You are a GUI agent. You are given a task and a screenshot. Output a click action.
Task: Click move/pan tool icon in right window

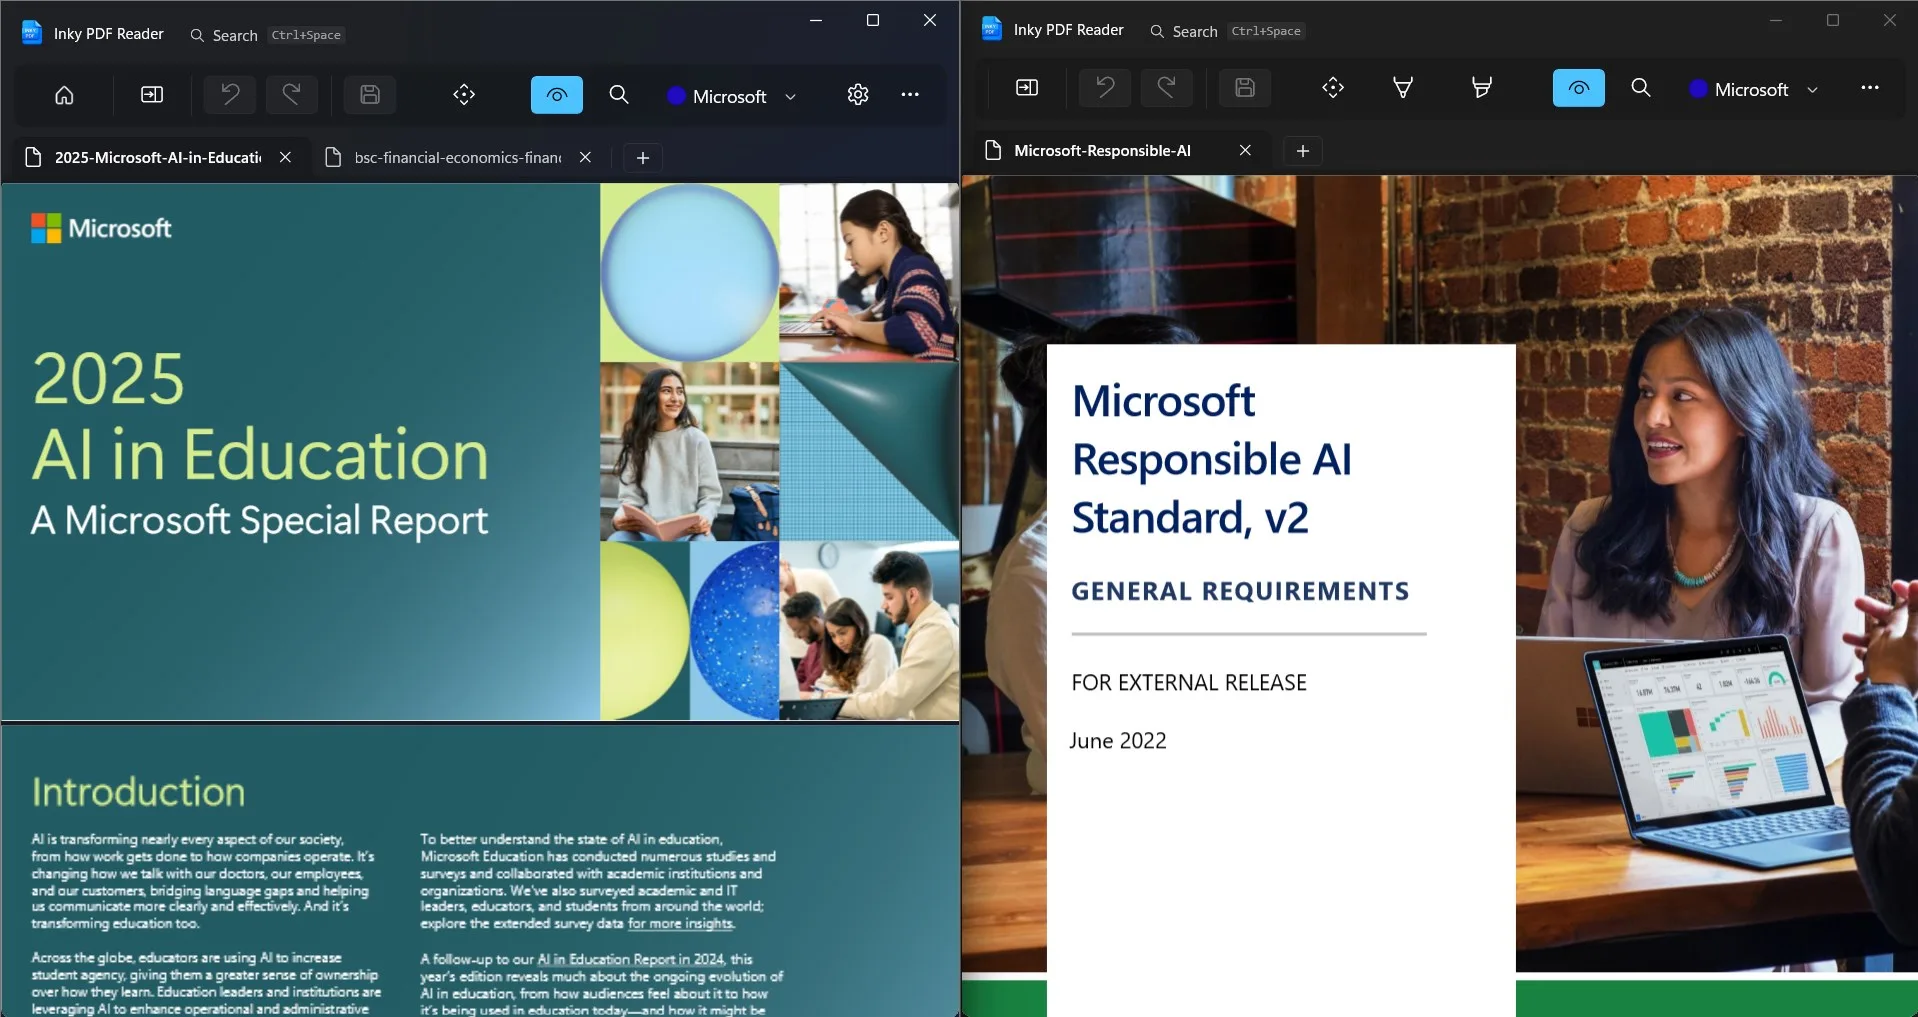(x=1333, y=88)
